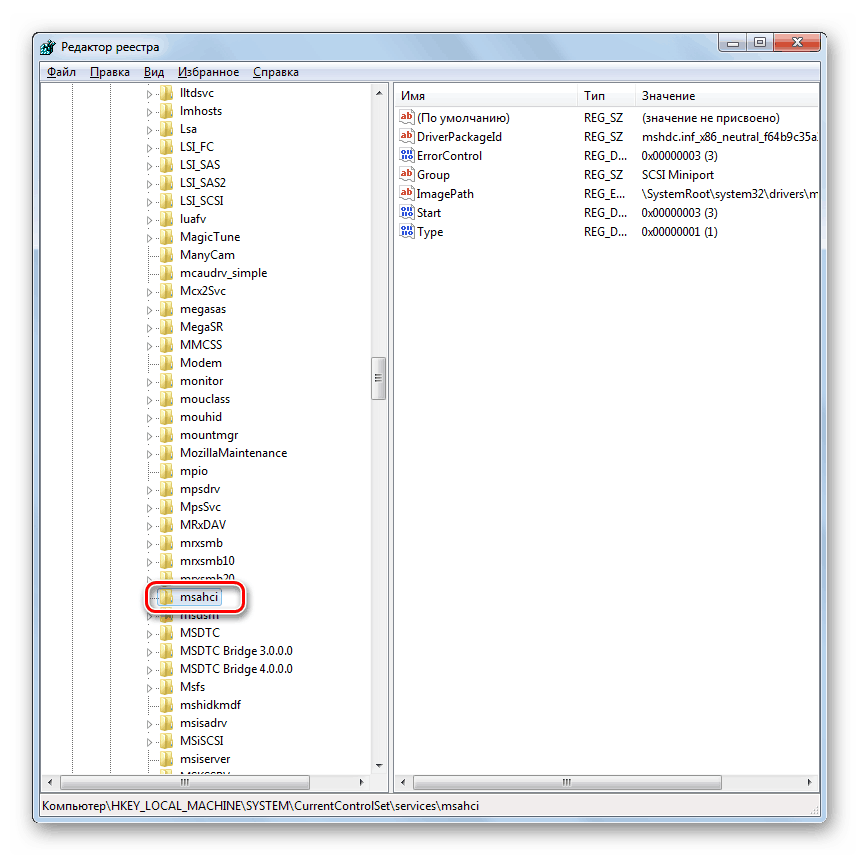This screenshot has width=860, height=856.
Task: Expand the Mcx2Svc key
Action: [149, 292]
